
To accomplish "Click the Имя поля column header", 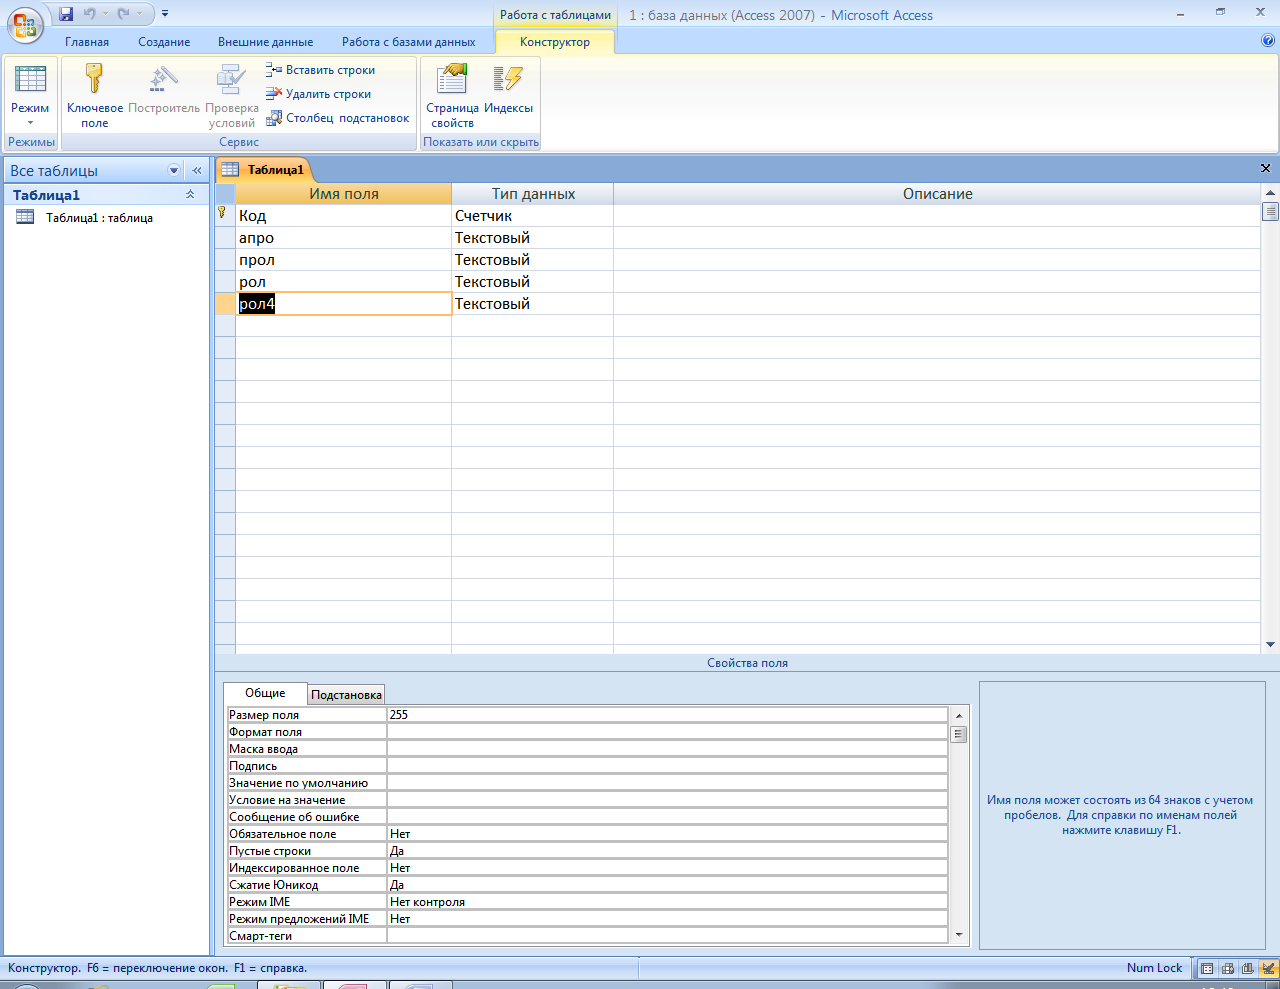I will click(344, 194).
